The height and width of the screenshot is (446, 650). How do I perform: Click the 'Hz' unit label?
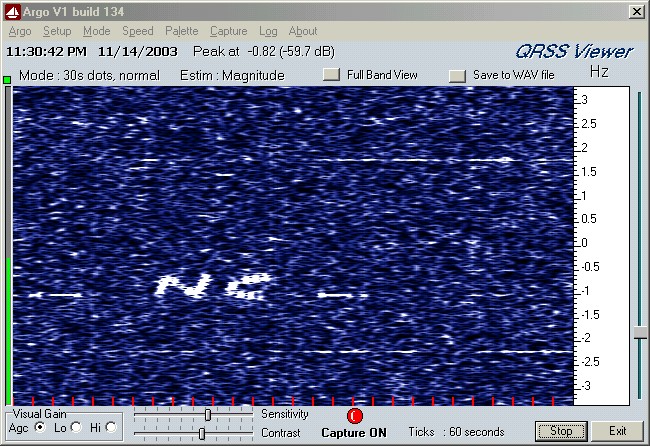(x=599, y=72)
